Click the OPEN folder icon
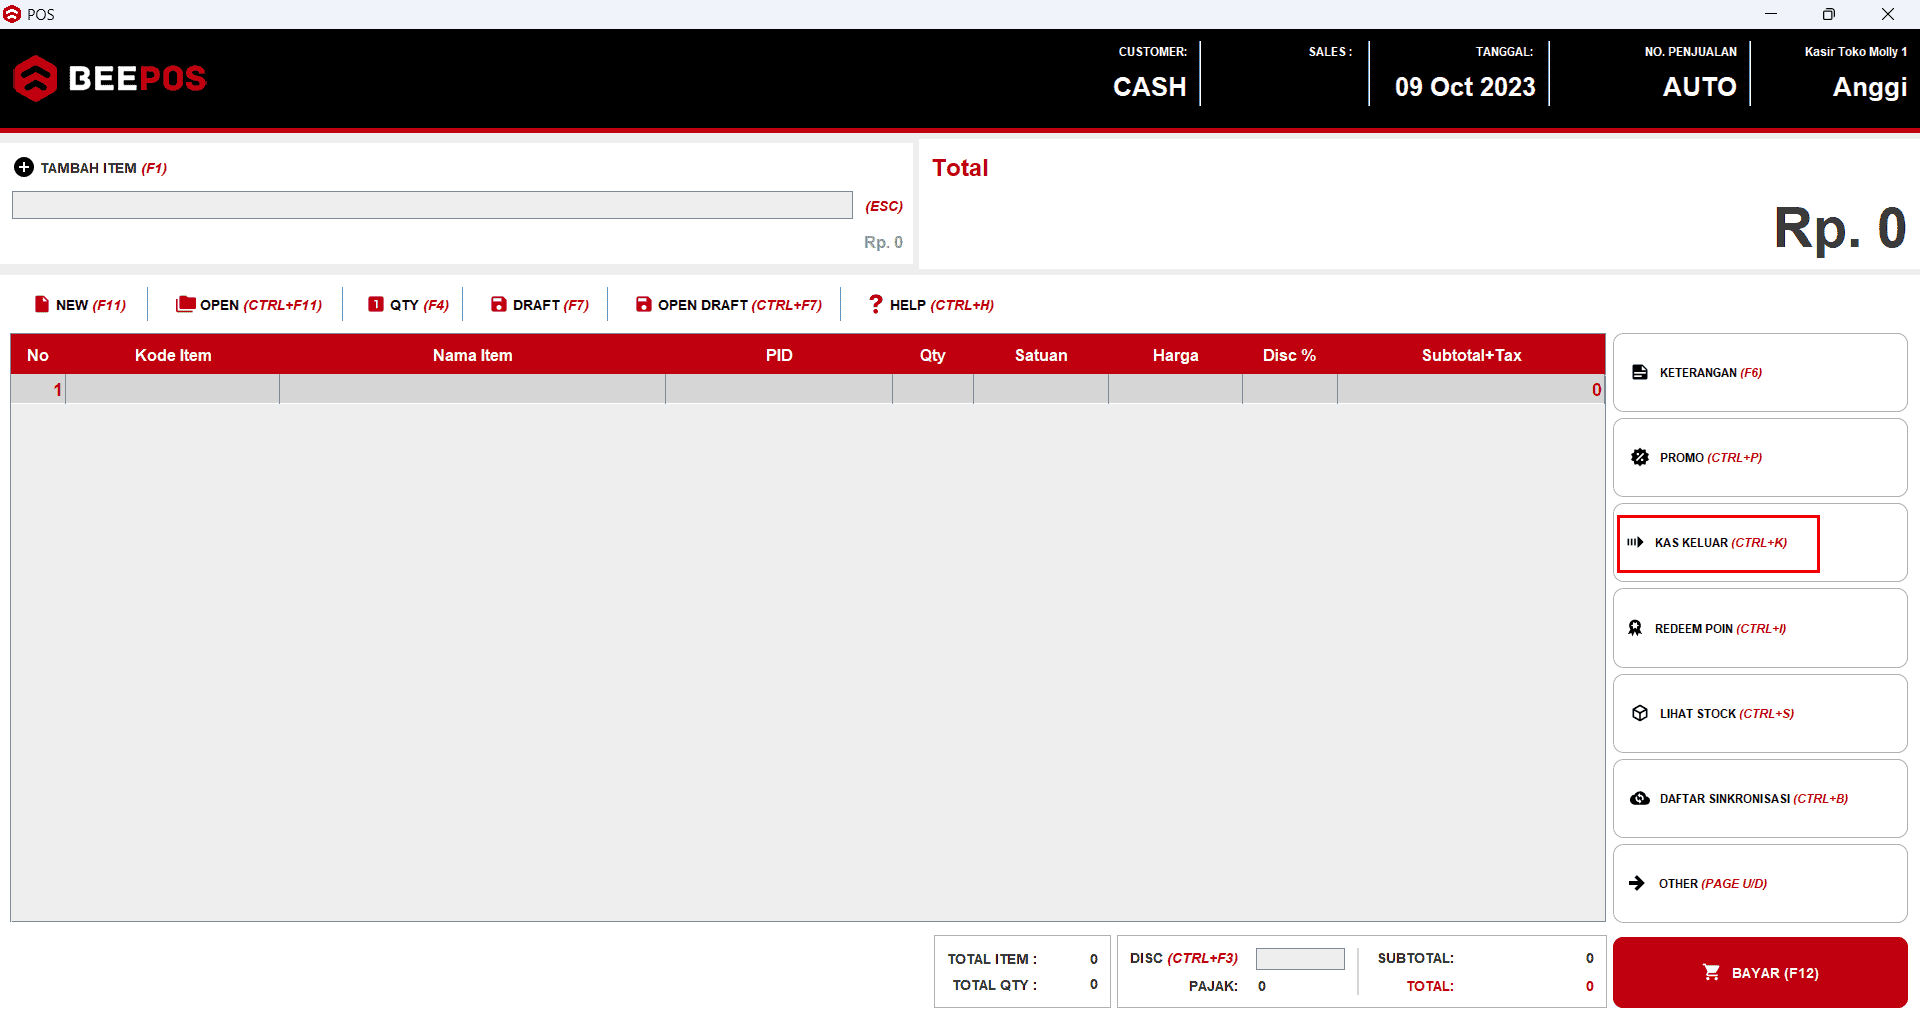 click(x=185, y=304)
